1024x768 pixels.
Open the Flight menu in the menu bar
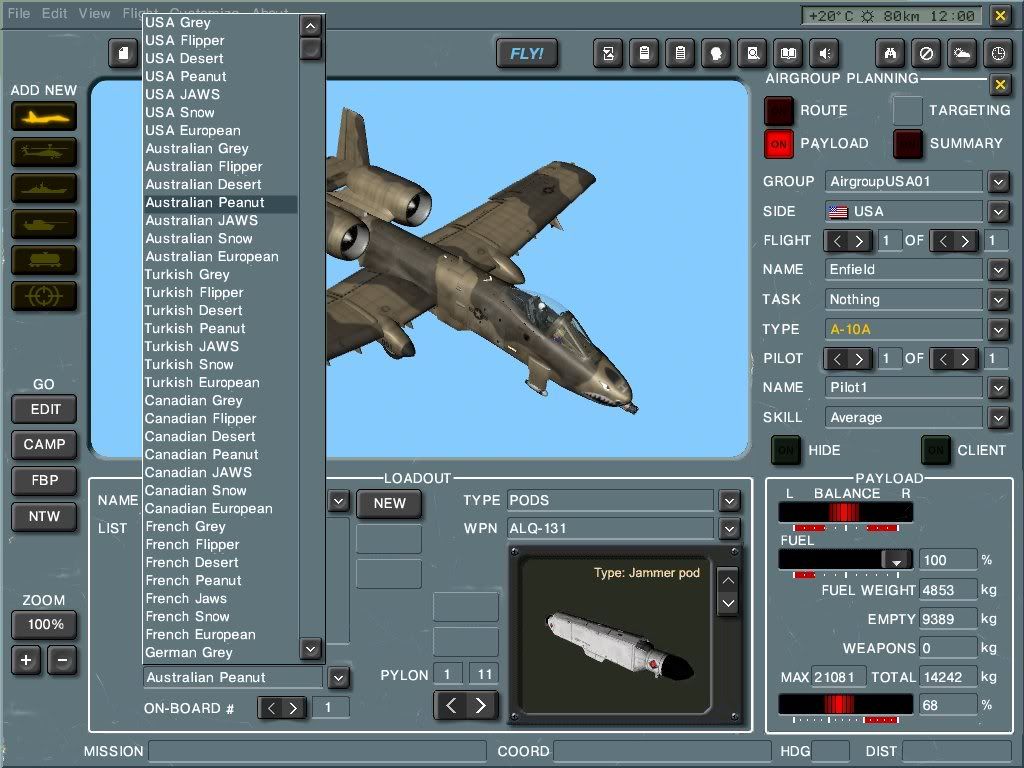click(138, 13)
